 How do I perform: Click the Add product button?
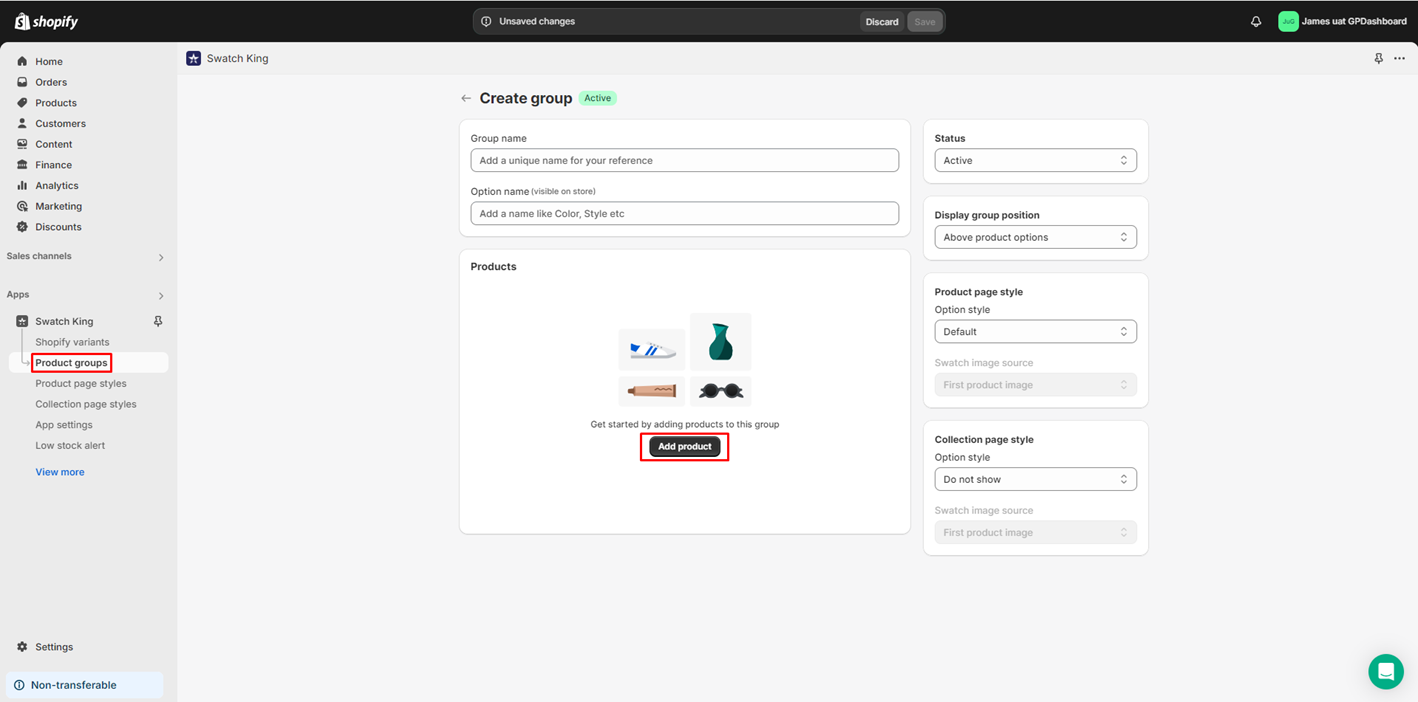click(684, 446)
